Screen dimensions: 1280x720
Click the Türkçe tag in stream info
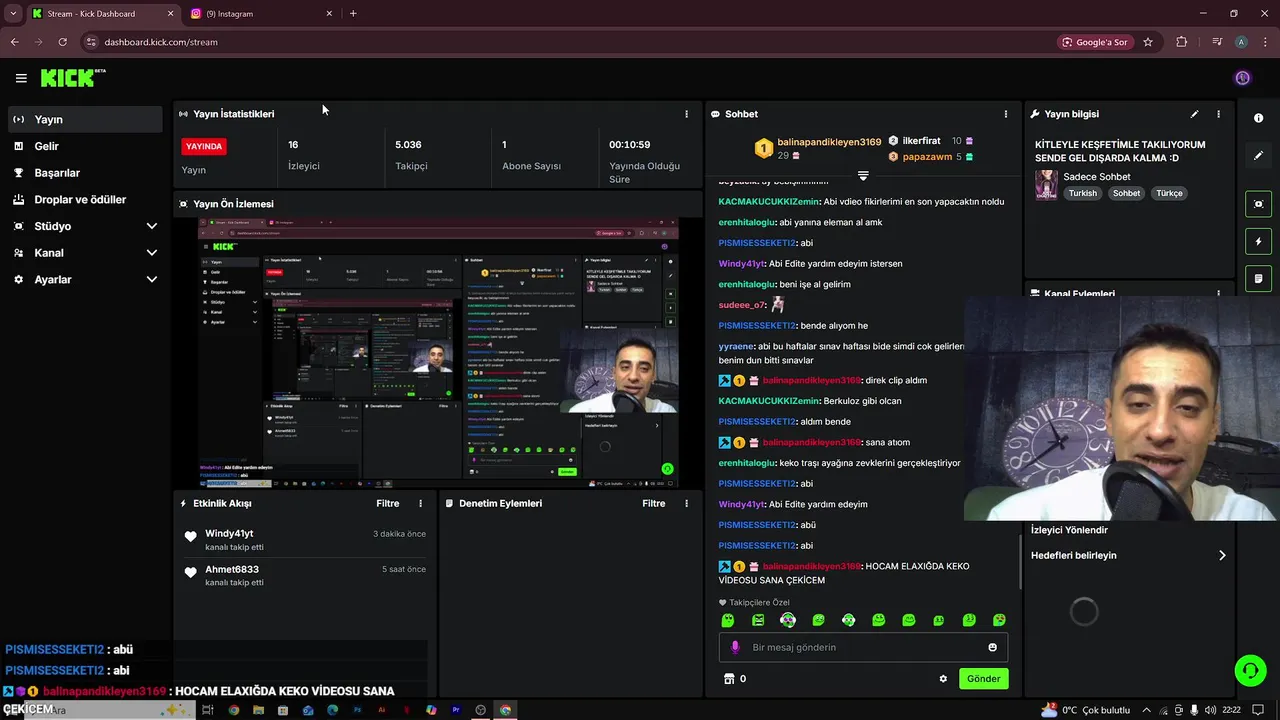1169,194
